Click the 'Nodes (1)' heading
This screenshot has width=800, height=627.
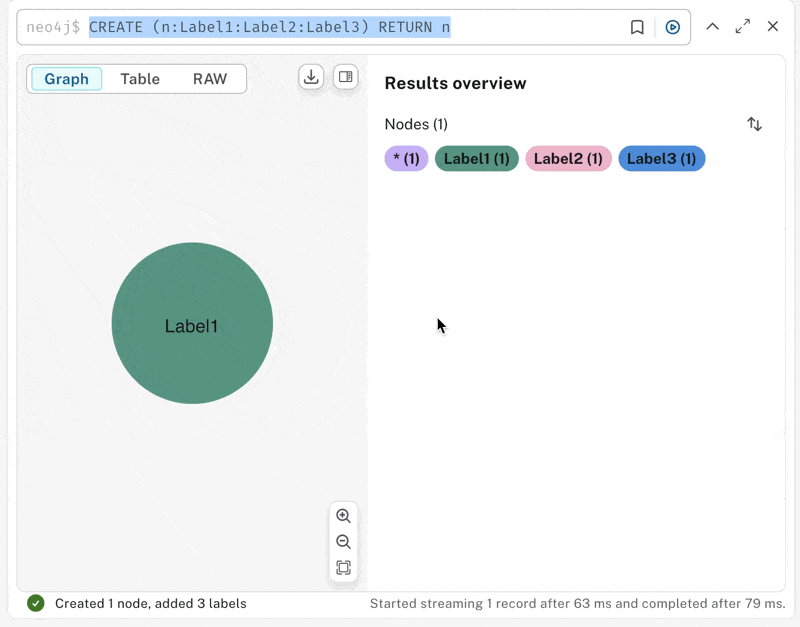coord(416,124)
